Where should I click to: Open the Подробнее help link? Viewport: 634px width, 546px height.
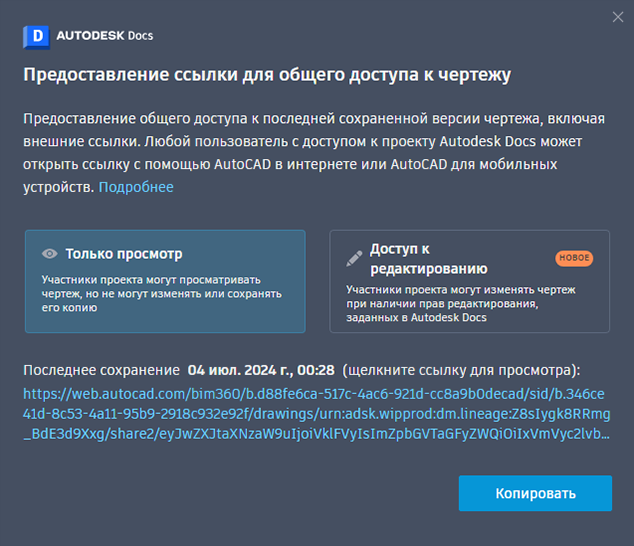136,187
